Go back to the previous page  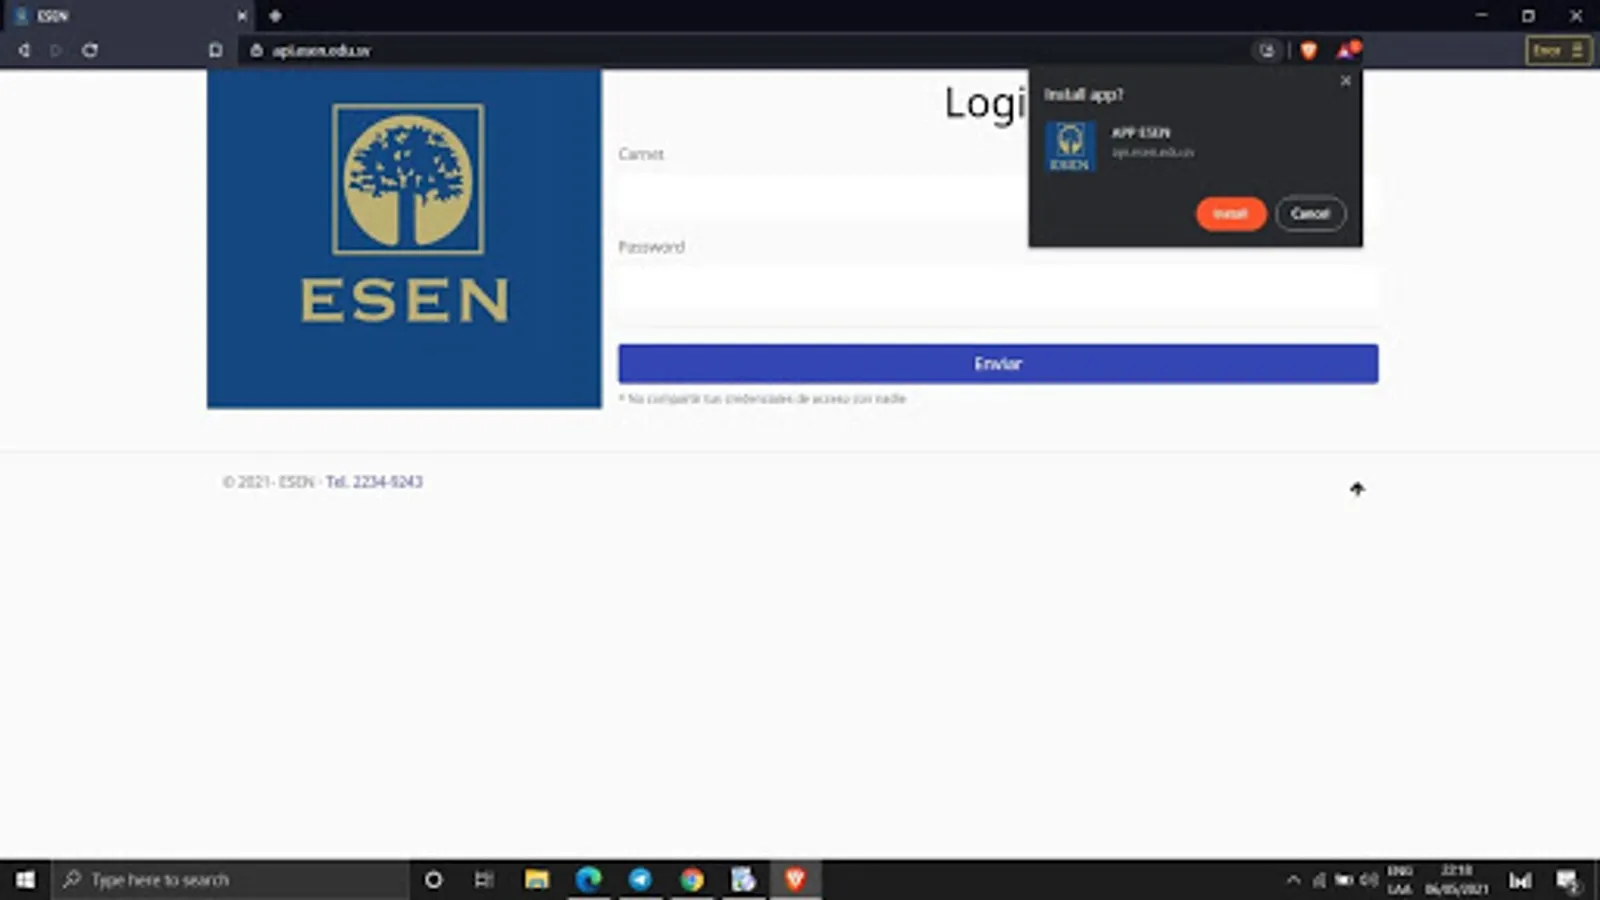tap(24, 51)
